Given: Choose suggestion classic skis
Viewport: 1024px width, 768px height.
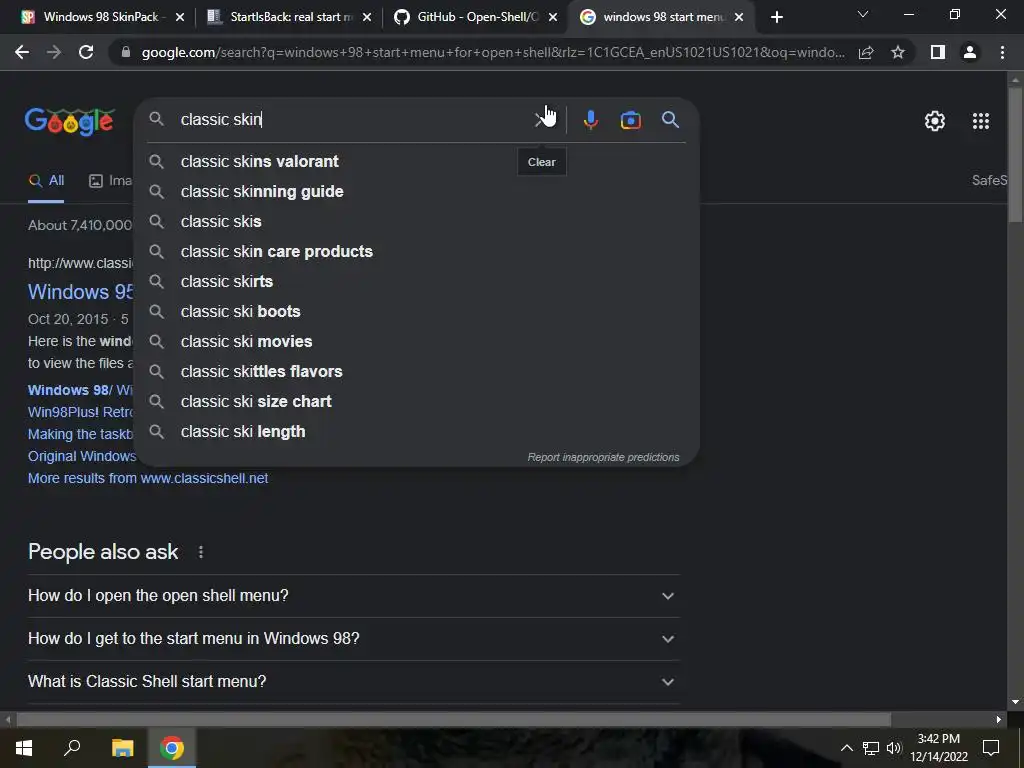Looking at the screenshot, I should (x=417, y=221).
